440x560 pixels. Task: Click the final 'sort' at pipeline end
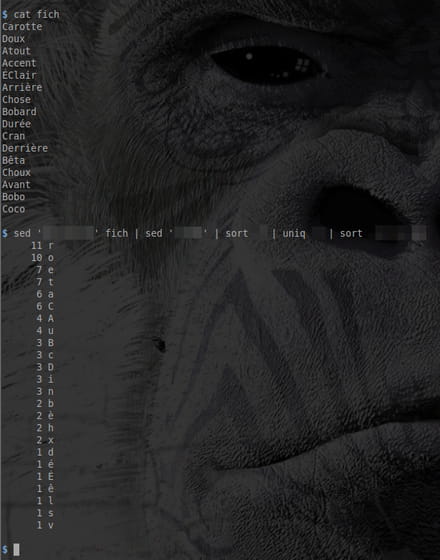pos(351,234)
